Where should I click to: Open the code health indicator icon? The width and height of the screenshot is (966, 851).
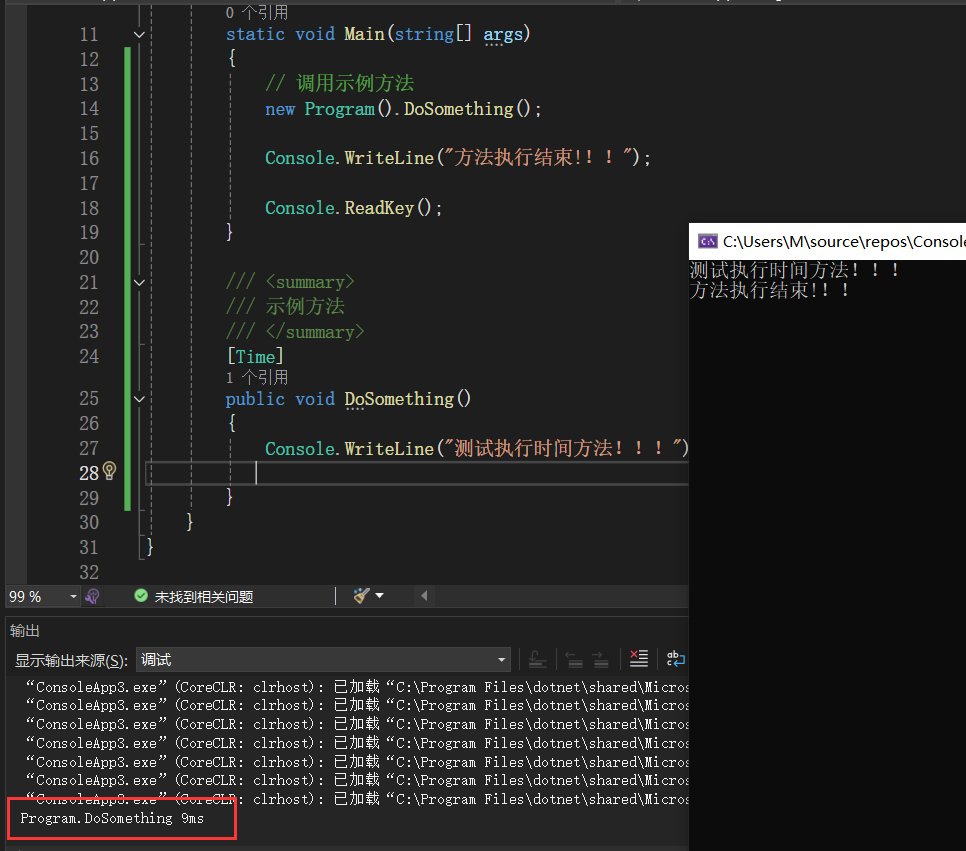coord(92,596)
